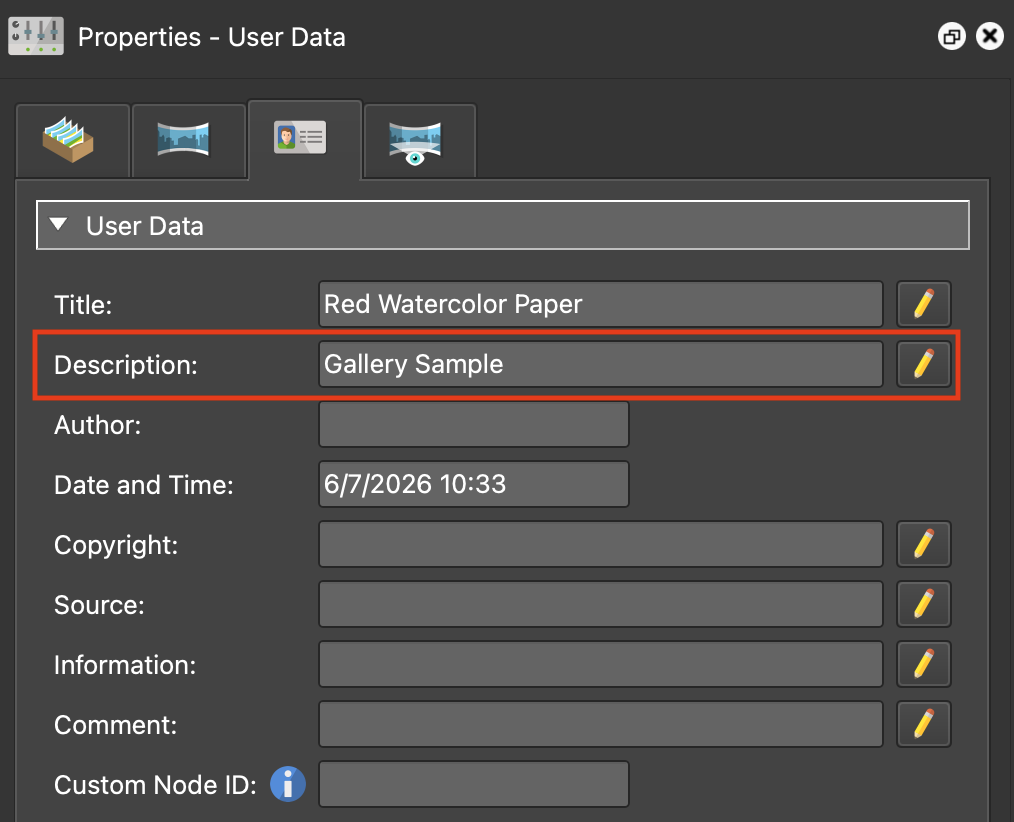1014x822 pixels.
Task: Click the pencil edit icon for Description
Action: pyautogui.click(x=923, y=364)
